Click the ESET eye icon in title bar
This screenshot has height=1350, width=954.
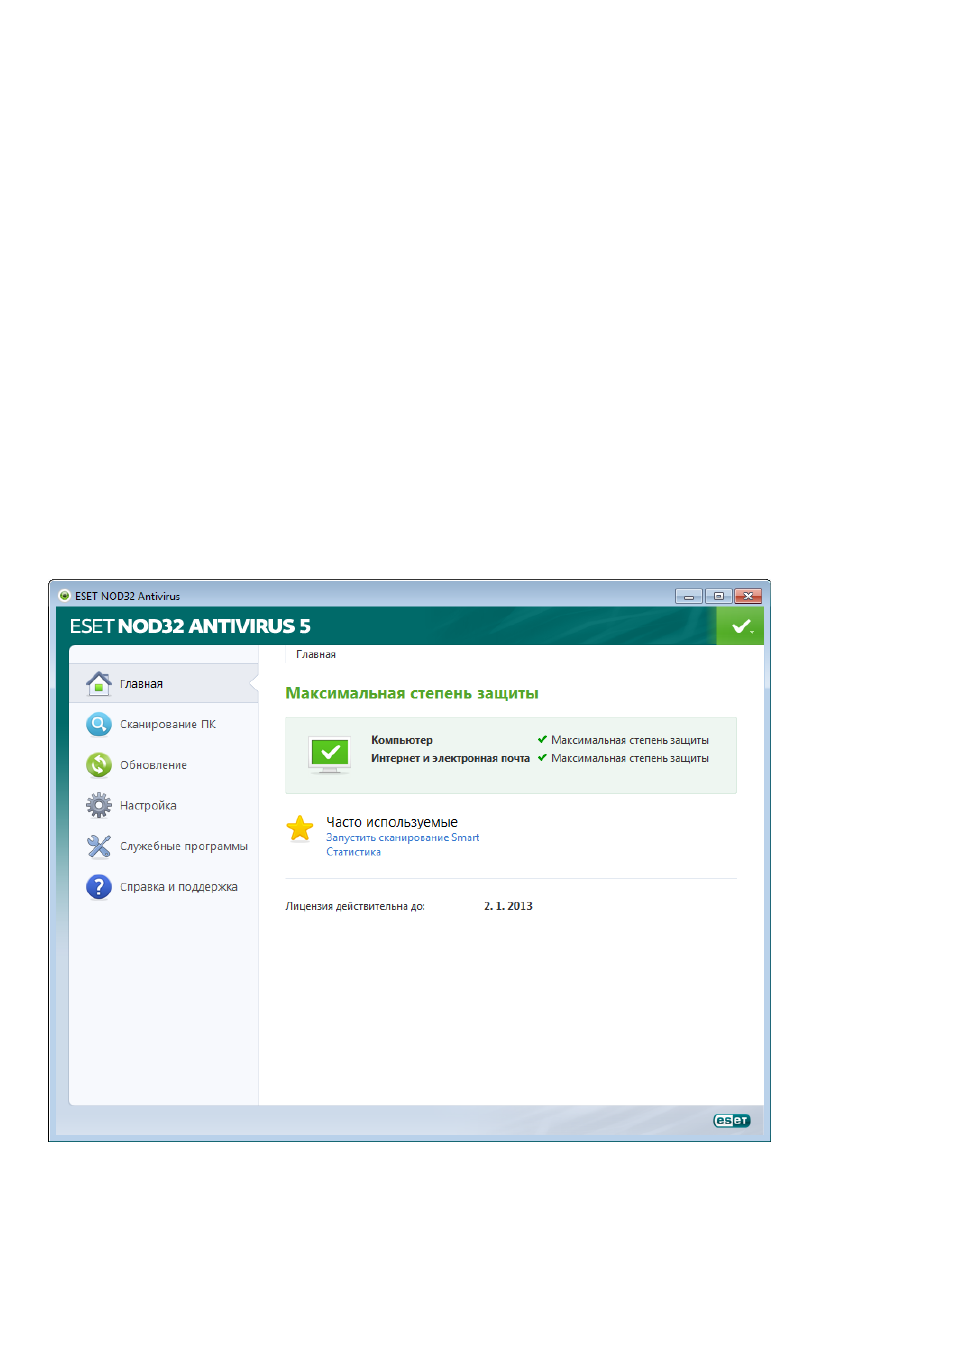[x=64, y=596]
